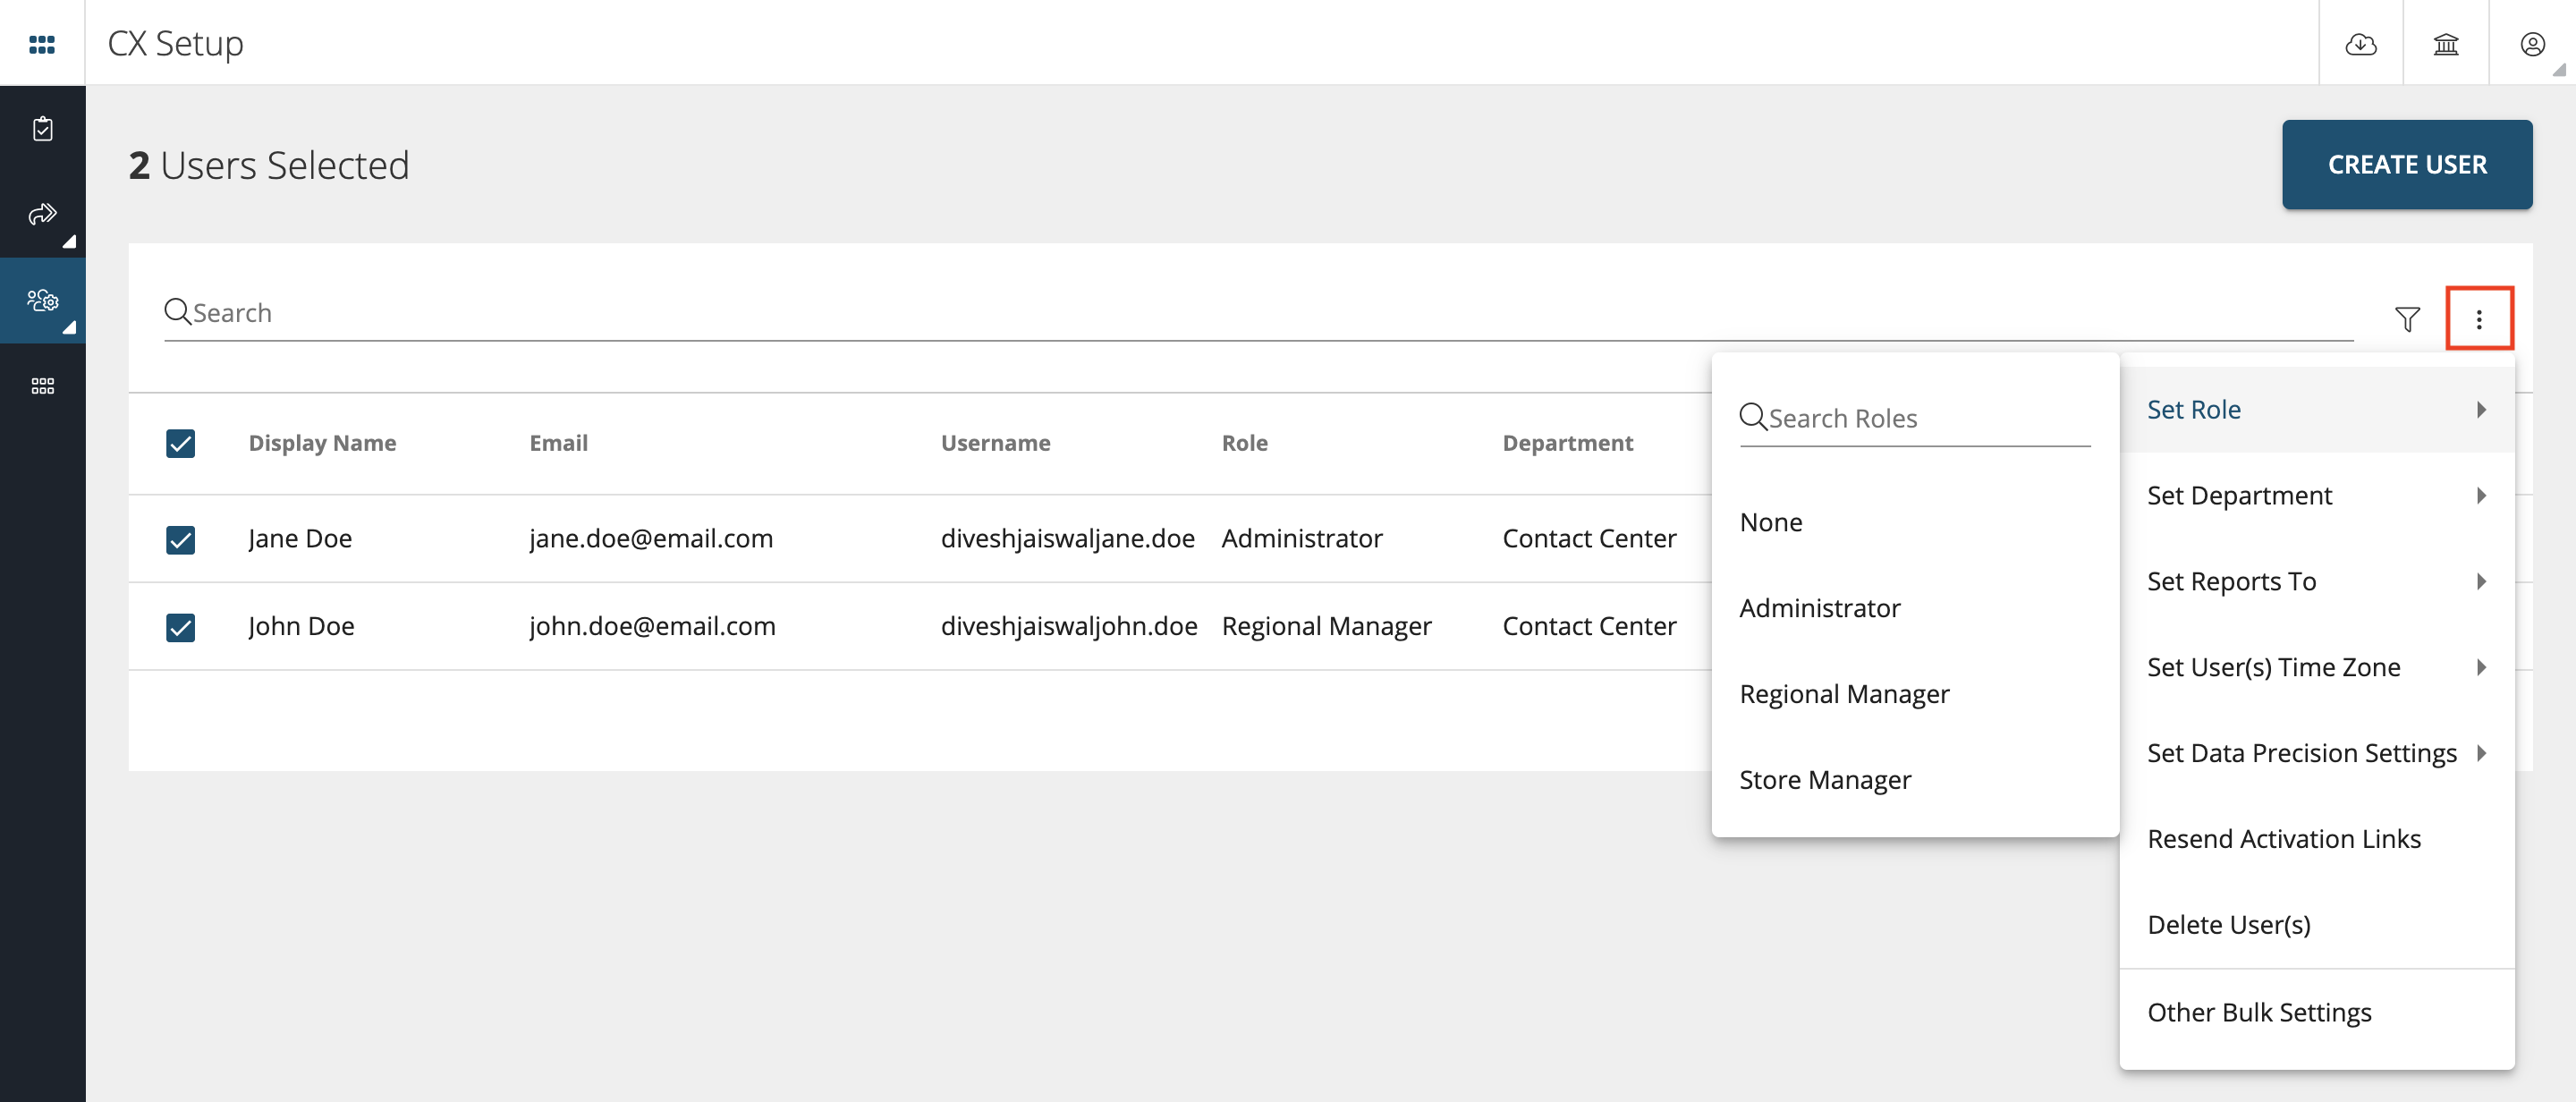The height and width of the screenshot is (1102, 2576).
Task: Select the Administrator role option
Action: 1820,605
